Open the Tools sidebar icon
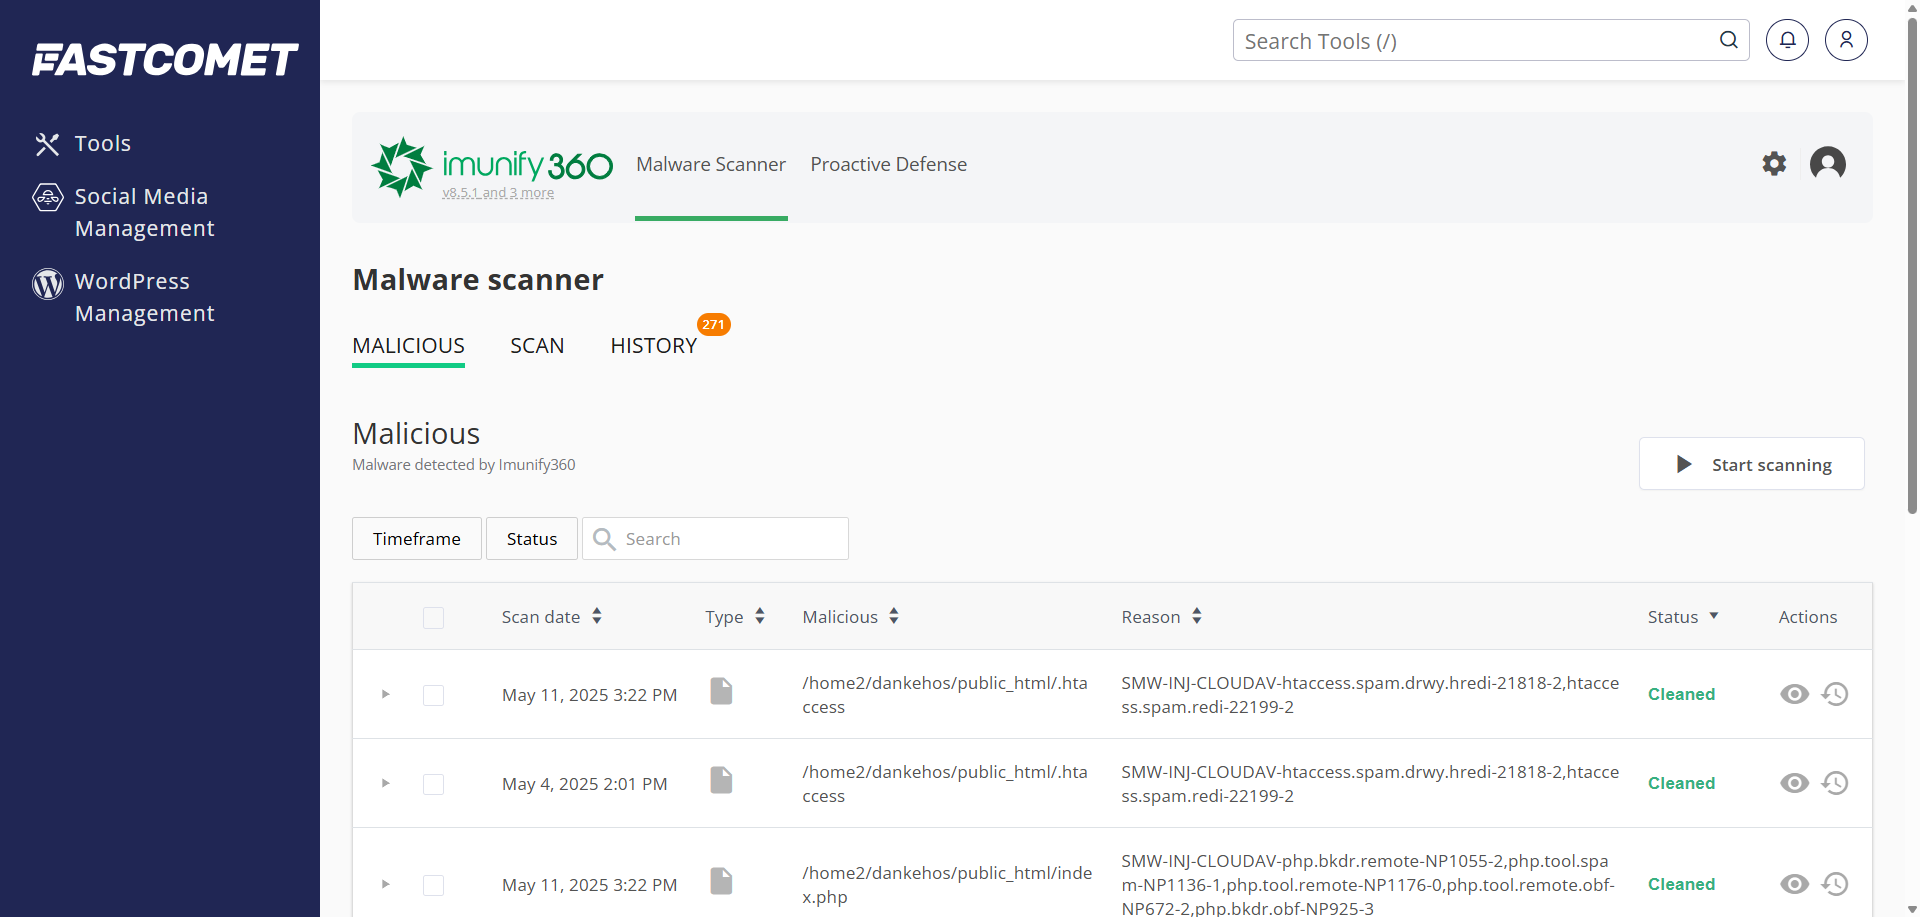Image resolution: width=1920 pixels, height=917 pixels. click(47, 144)
